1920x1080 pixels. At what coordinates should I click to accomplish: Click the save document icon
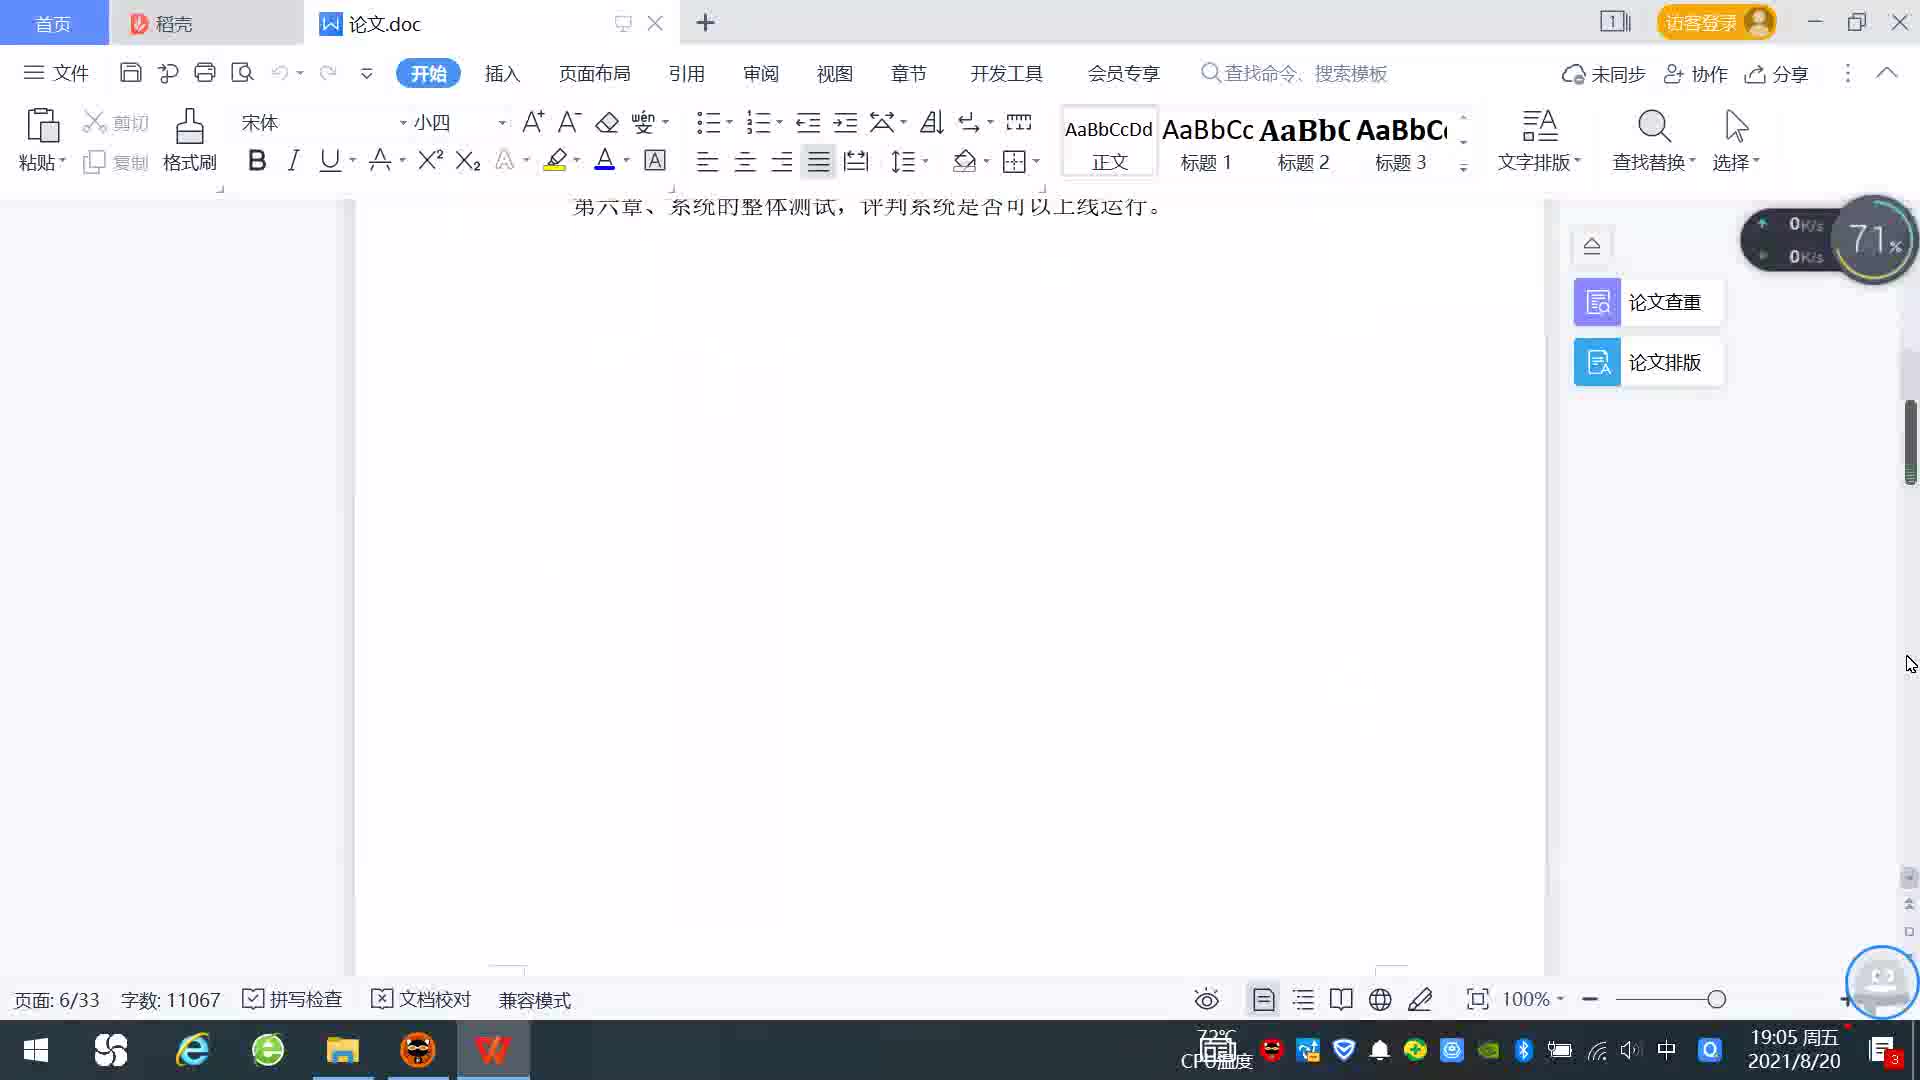pyautogui.click(x=130, y=73)
